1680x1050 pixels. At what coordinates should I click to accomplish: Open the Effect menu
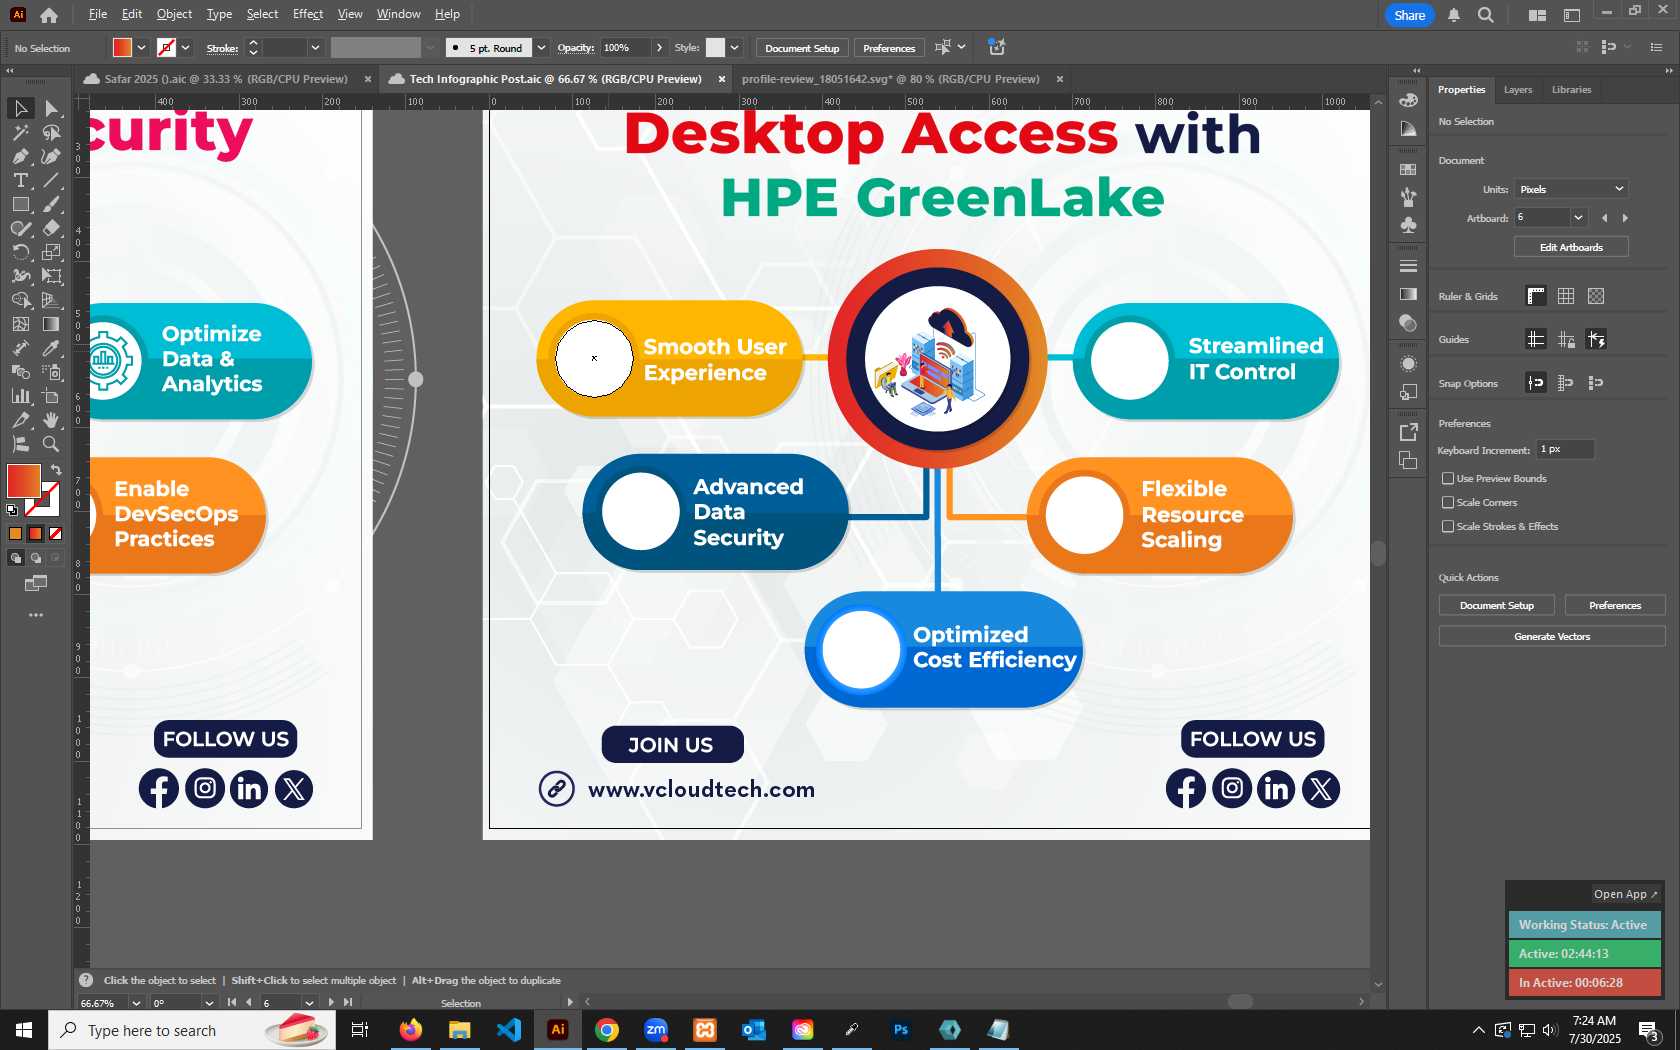308,14
